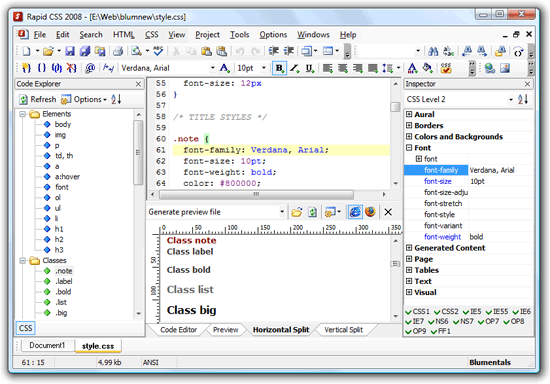Image resolution: width=550 pixels, height=384 pixels.
Task: Click the Find Previous binoculars icon
Action: 467,52
